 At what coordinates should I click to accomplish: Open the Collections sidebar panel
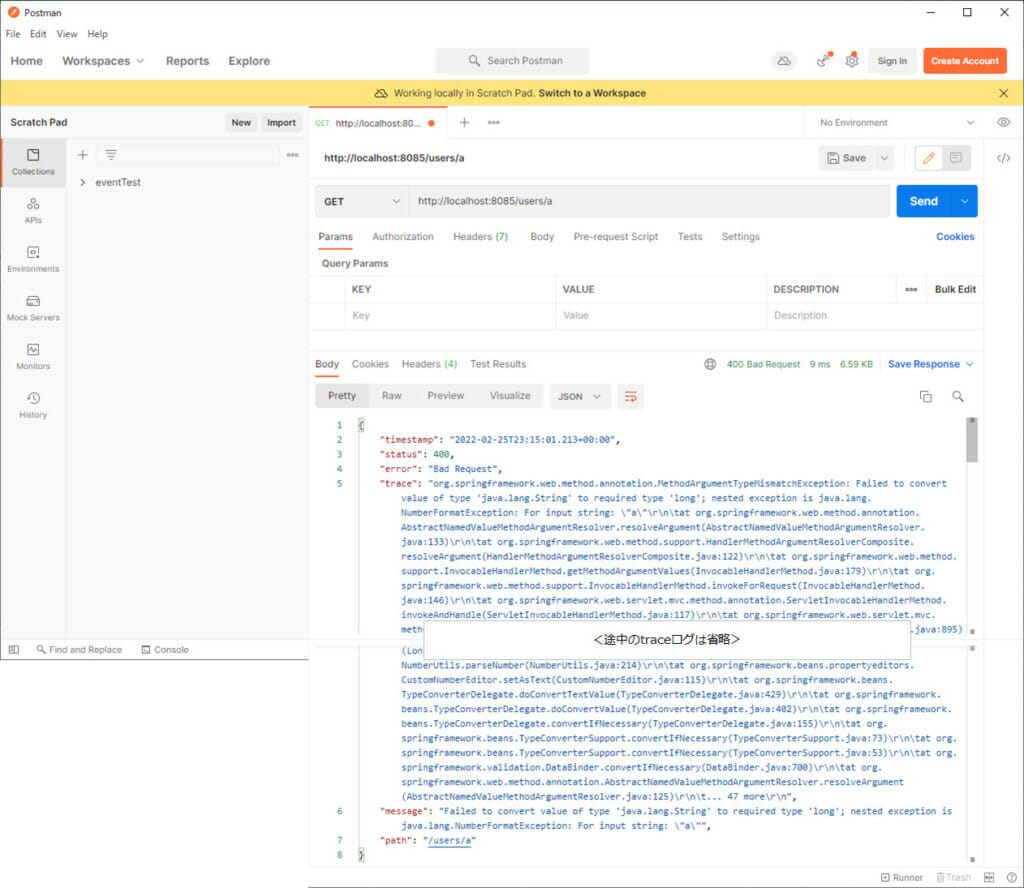[x=33, y=162]
